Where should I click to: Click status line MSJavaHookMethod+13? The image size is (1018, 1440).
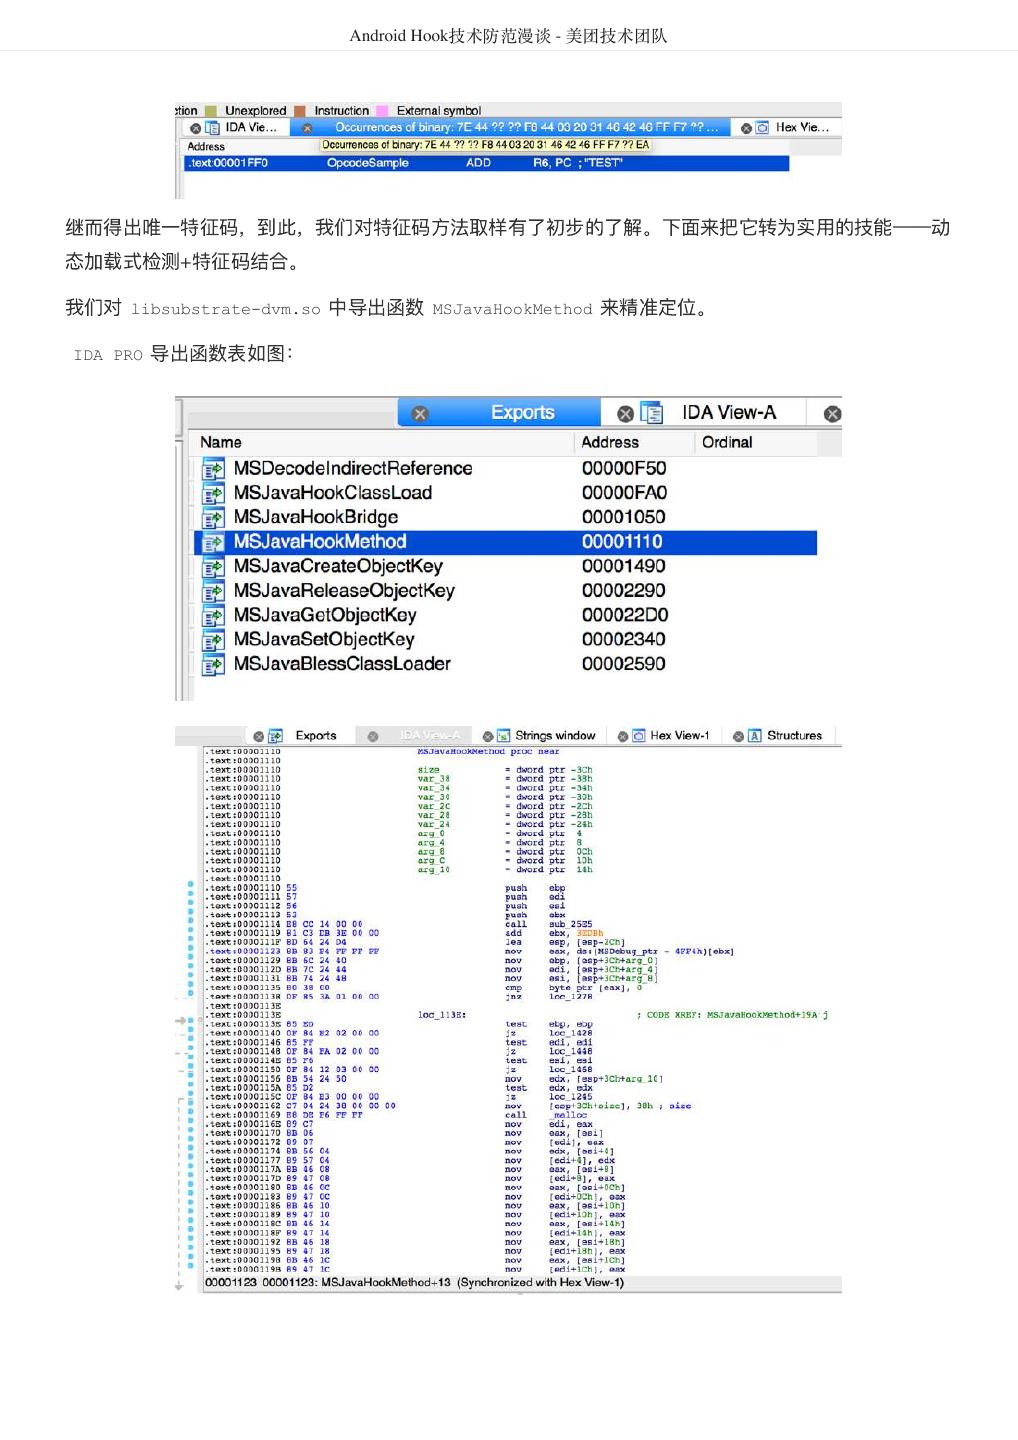tap(414, 1283)
